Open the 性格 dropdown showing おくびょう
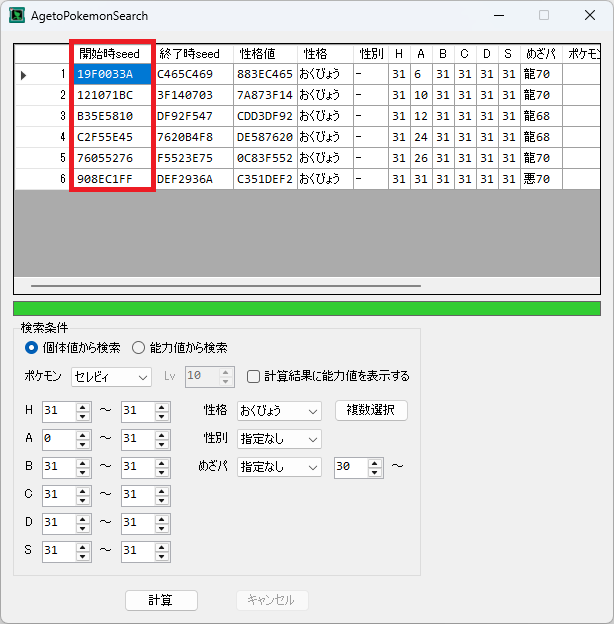 [x=279, y=411]
